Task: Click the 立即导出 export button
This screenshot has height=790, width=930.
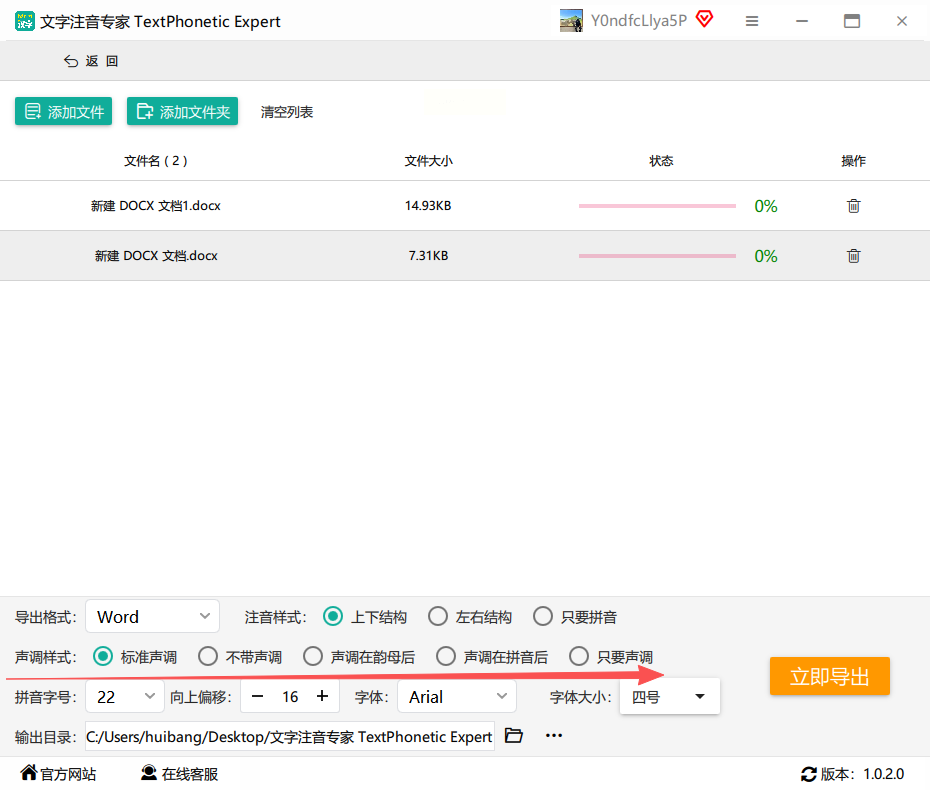Action: click(830, 676)
